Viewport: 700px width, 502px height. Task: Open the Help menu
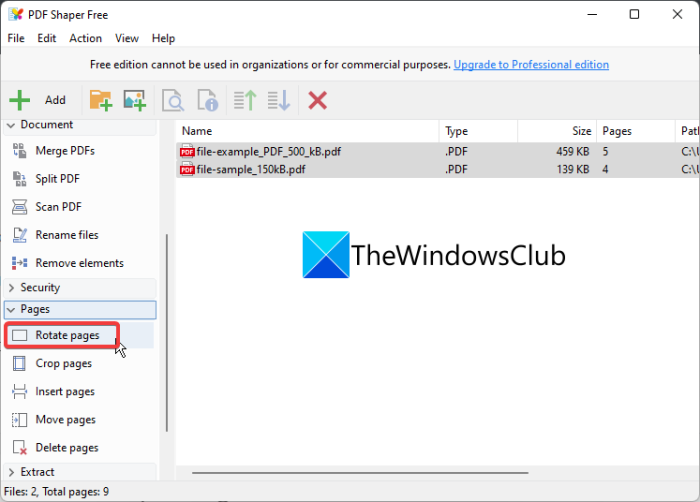163,38
